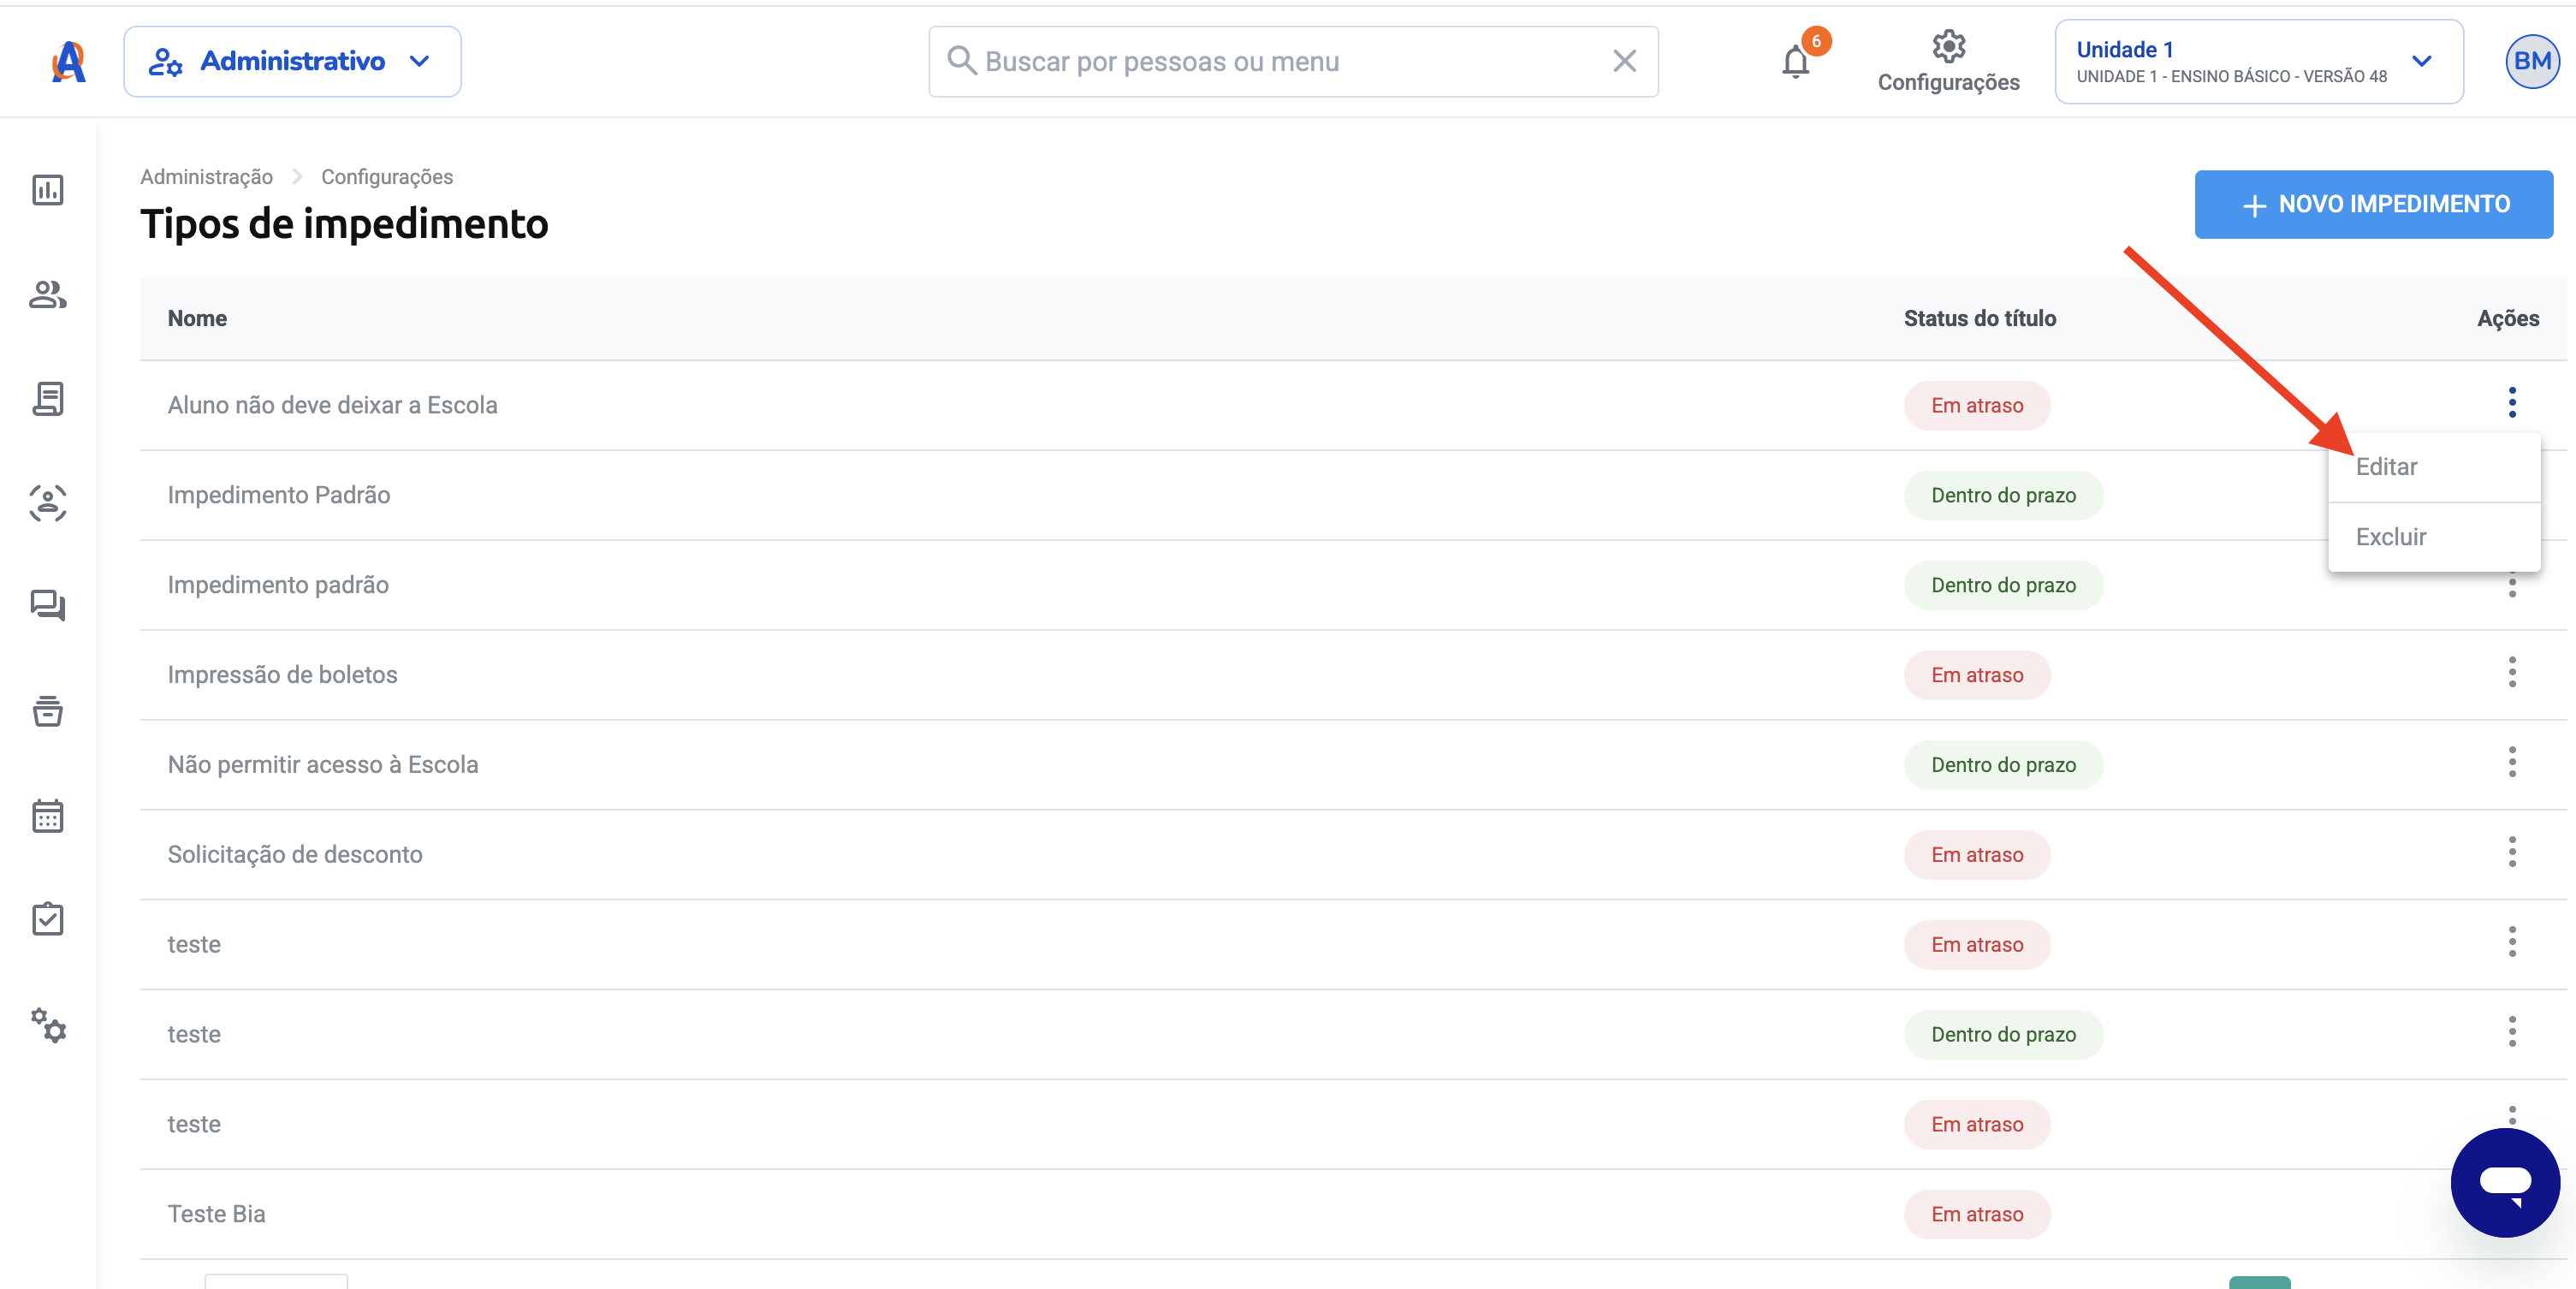This screenshot has width=2576, height=1289.
Task: Expand the Administrativo module dropdown
Action: tap(292, 62)
